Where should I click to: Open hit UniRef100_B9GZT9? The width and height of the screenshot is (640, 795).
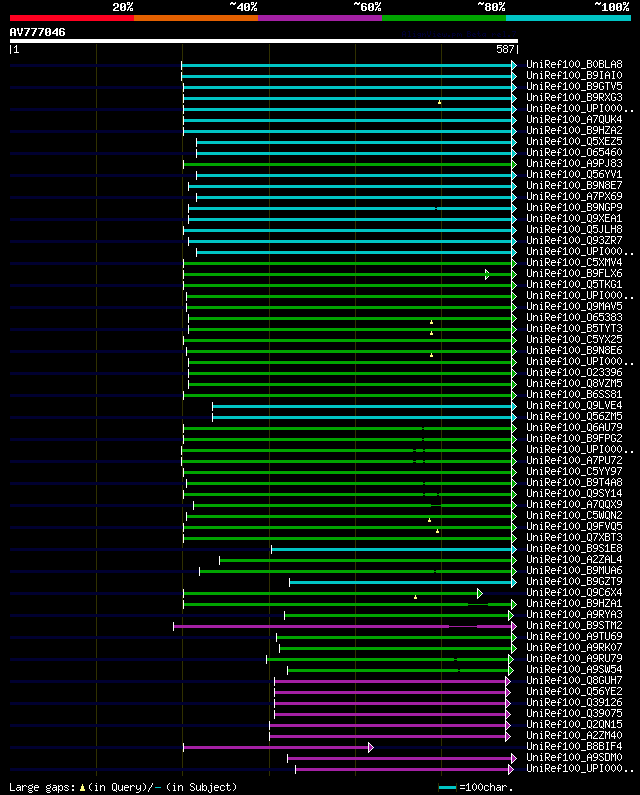[x=574, y=582]
